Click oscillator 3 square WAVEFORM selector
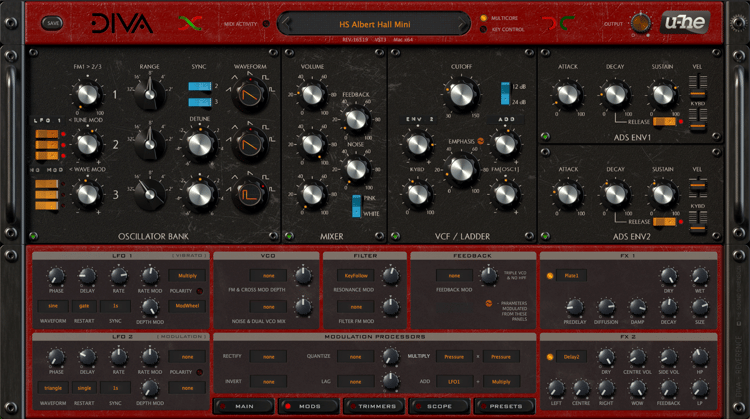Screen dimensions: 750x419 (x=250, y=195)
